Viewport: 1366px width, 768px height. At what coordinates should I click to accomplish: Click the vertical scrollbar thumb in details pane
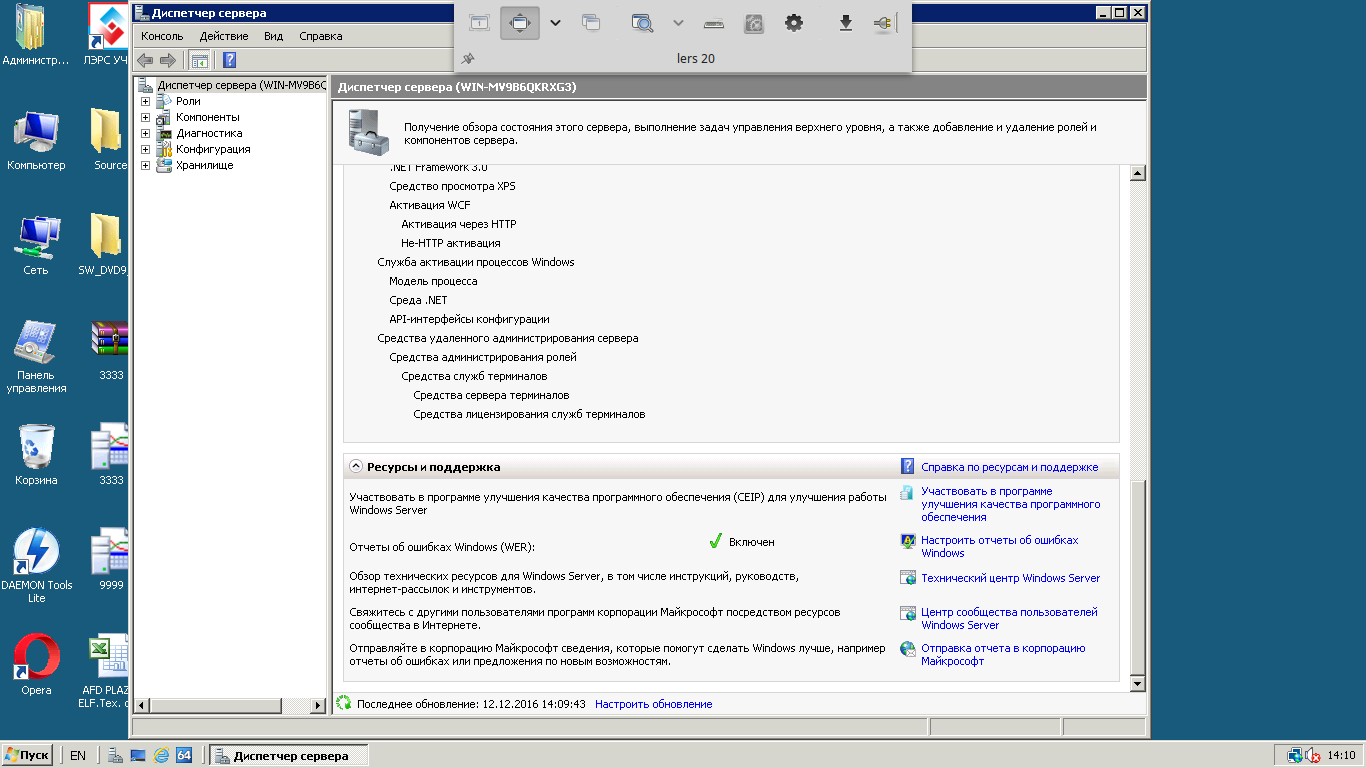tap(1137, 577)
